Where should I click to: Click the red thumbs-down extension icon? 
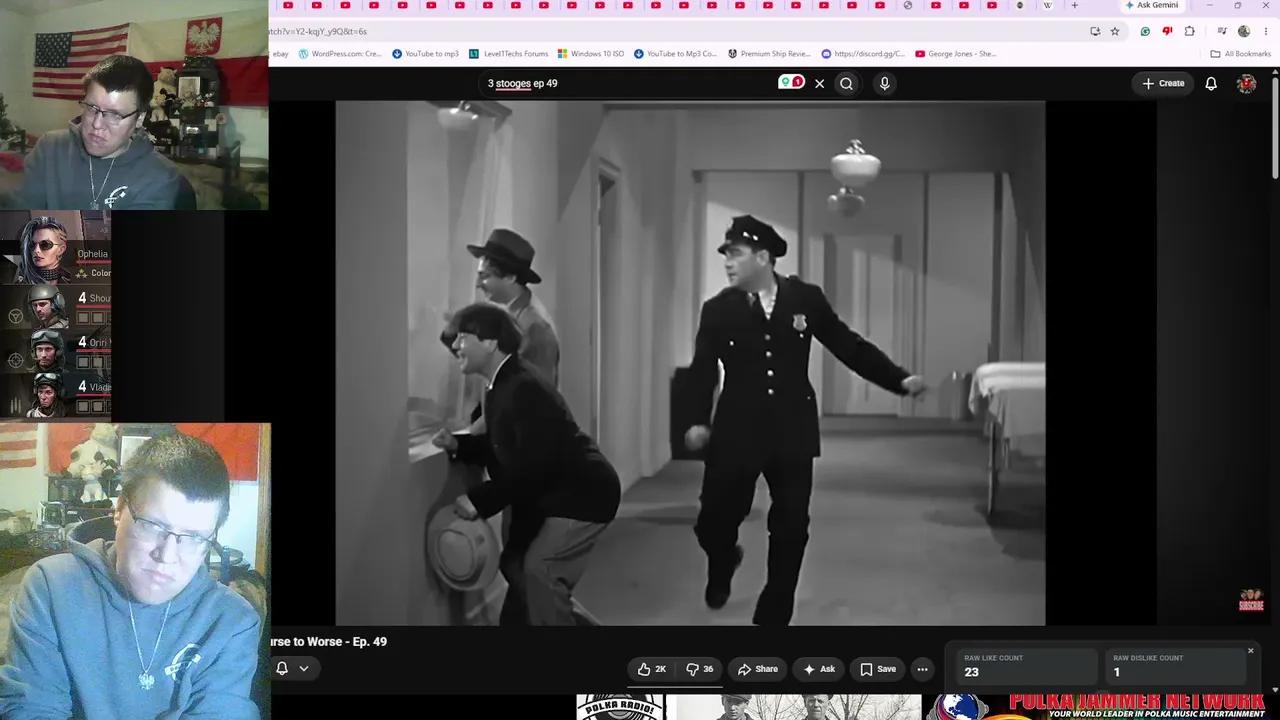(x=1167, y=31)
